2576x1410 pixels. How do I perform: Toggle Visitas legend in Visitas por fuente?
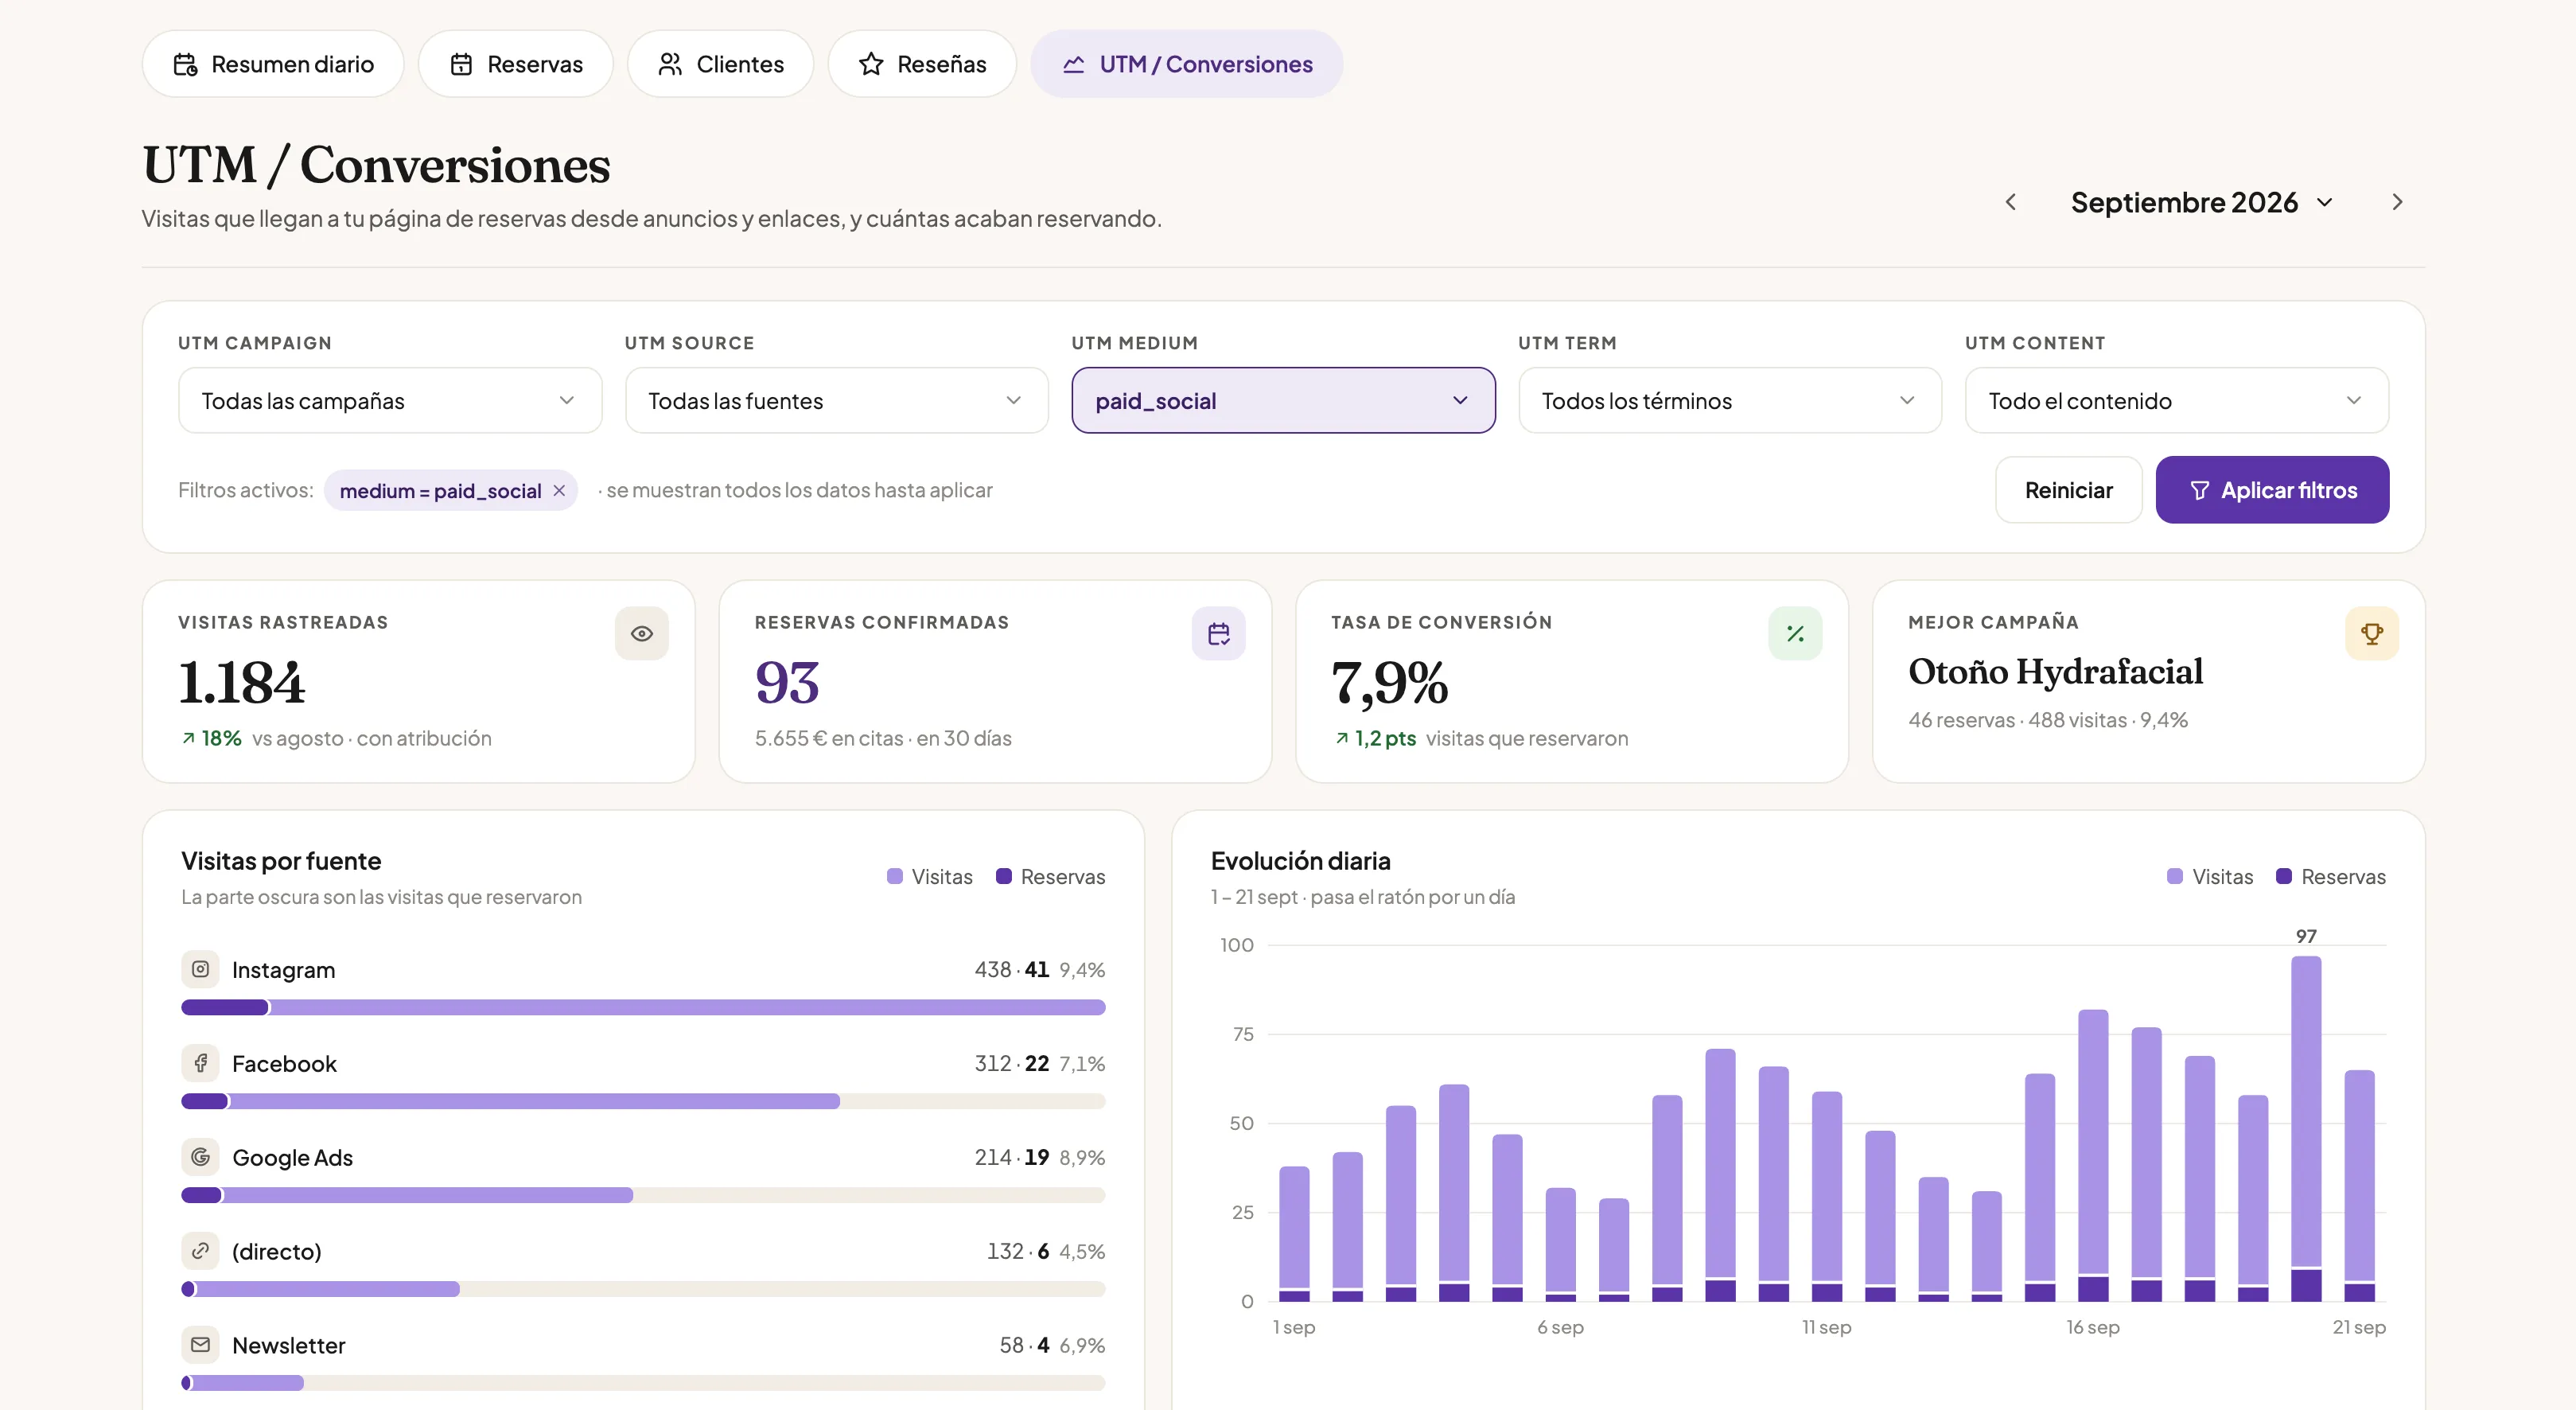coord(929,877)
